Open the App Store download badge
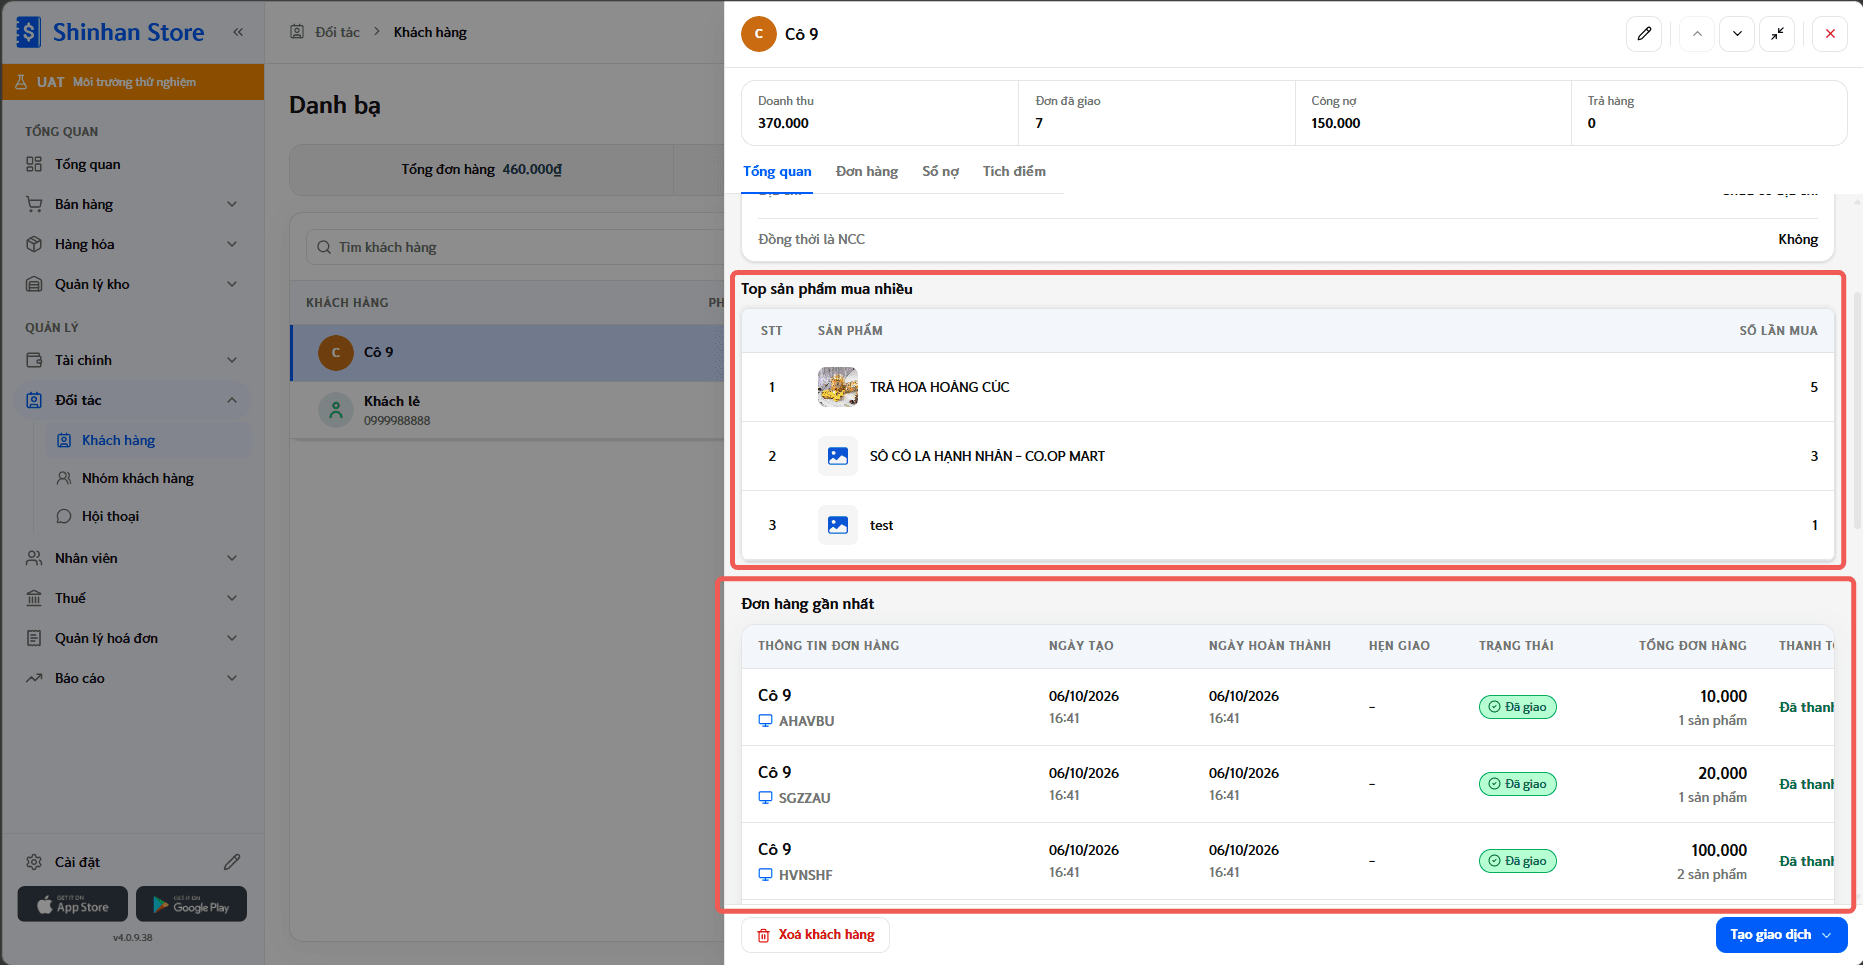 [x=73, y=904]
